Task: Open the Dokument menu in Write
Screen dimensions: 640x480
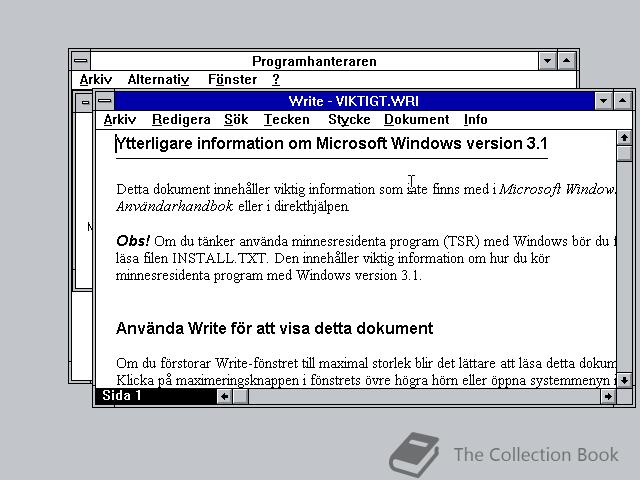Action: coord(416,120)
